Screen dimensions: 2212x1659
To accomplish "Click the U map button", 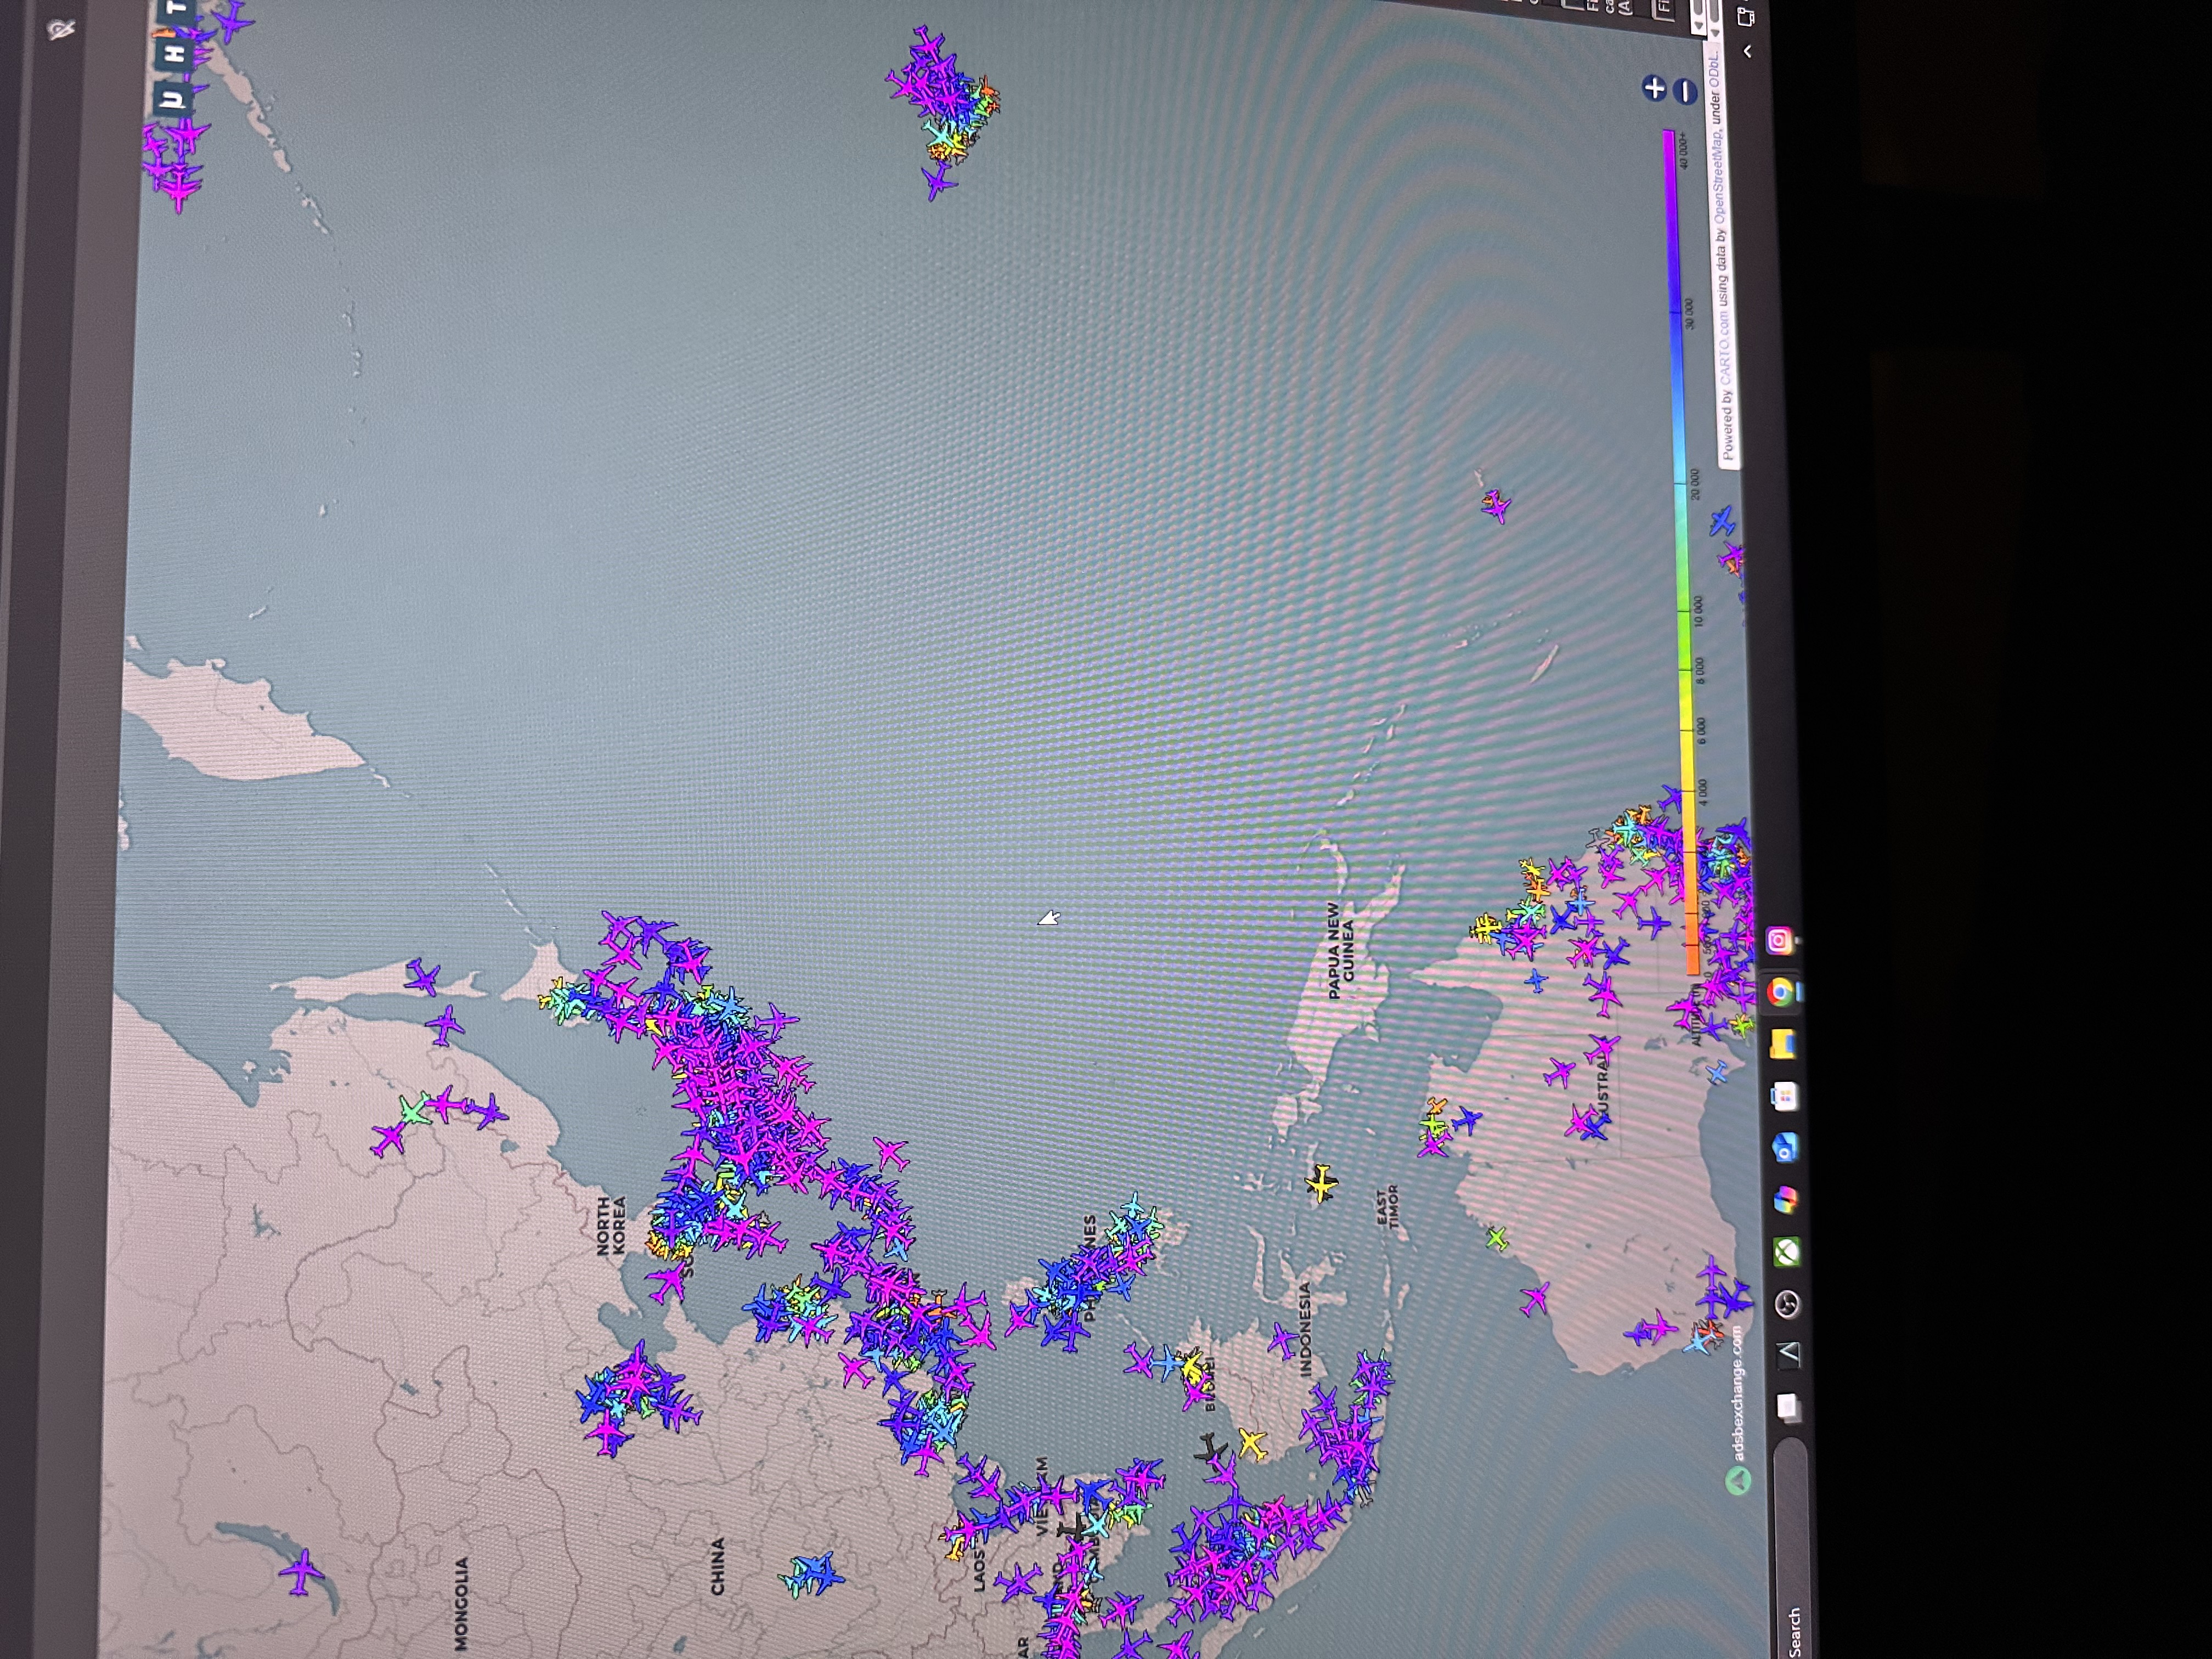I will coord(174,98).
